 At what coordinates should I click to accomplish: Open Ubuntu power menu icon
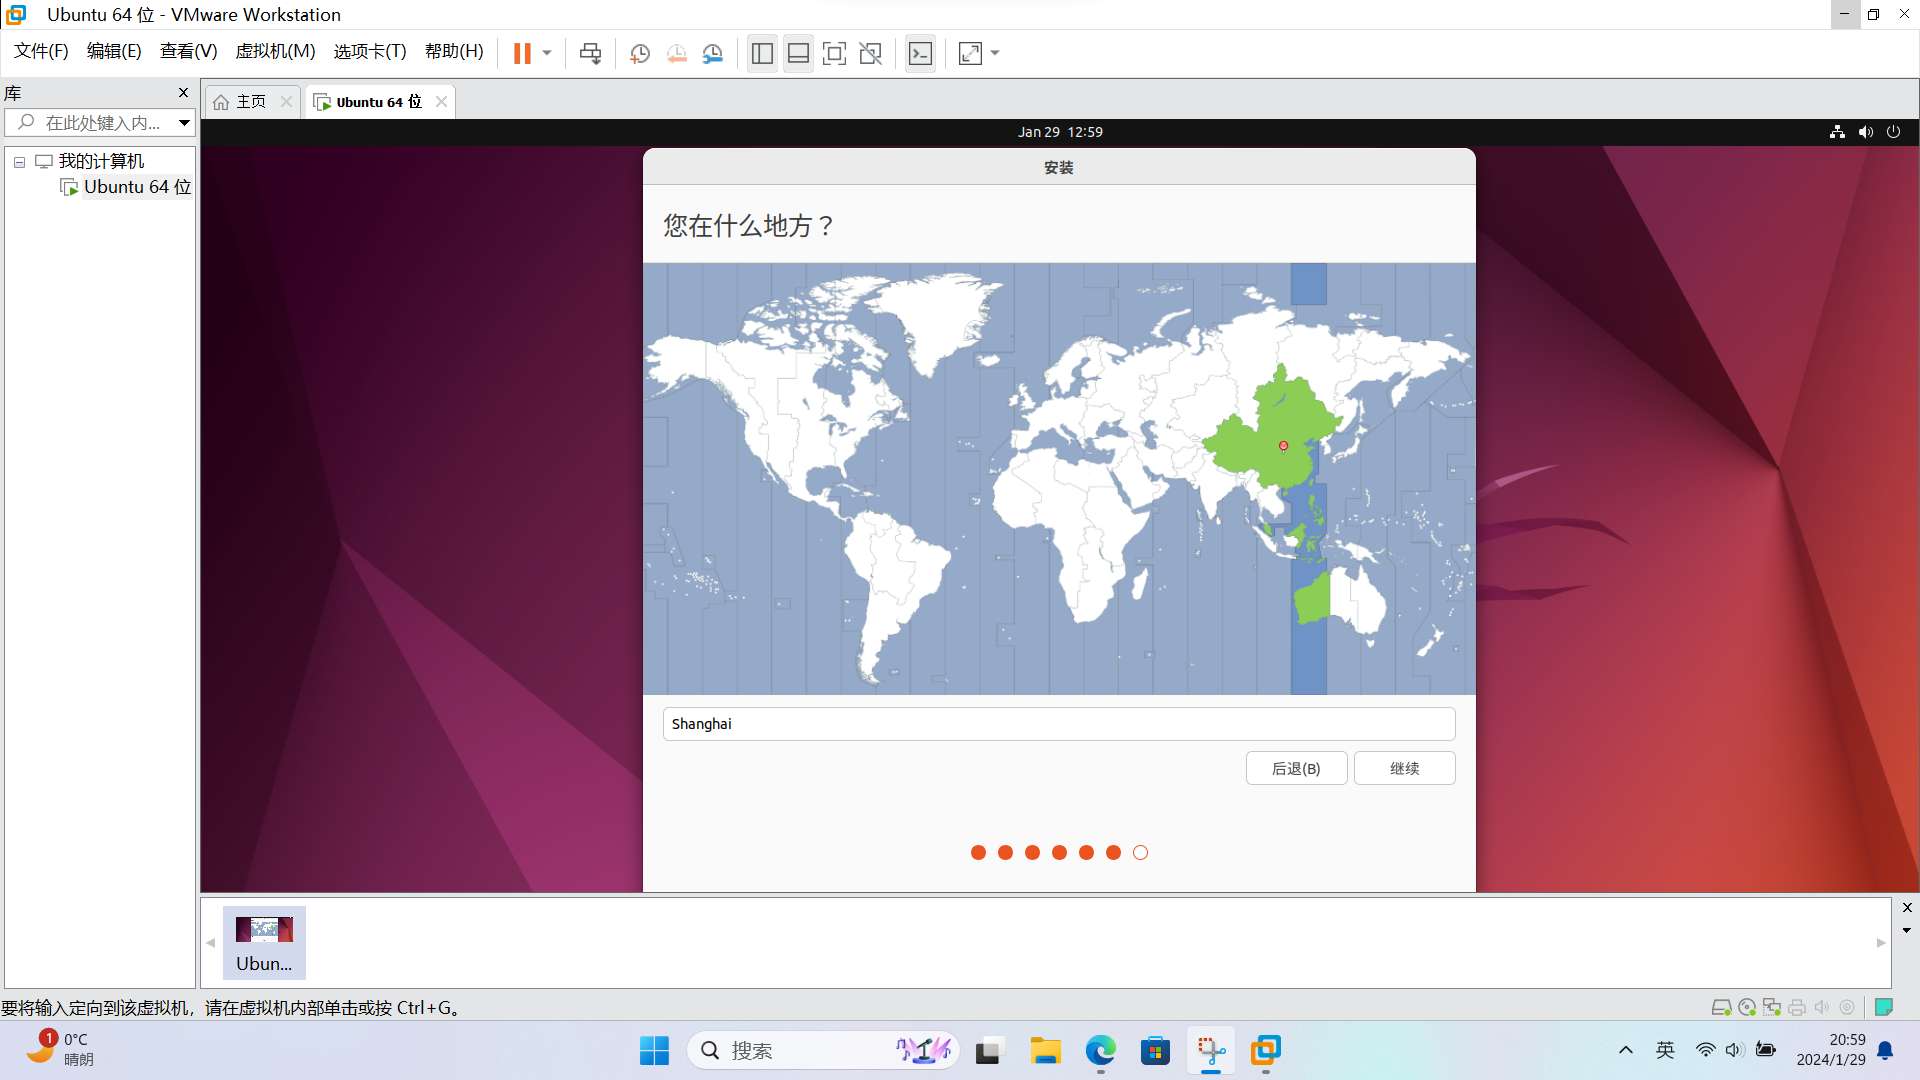point(1893,132)
